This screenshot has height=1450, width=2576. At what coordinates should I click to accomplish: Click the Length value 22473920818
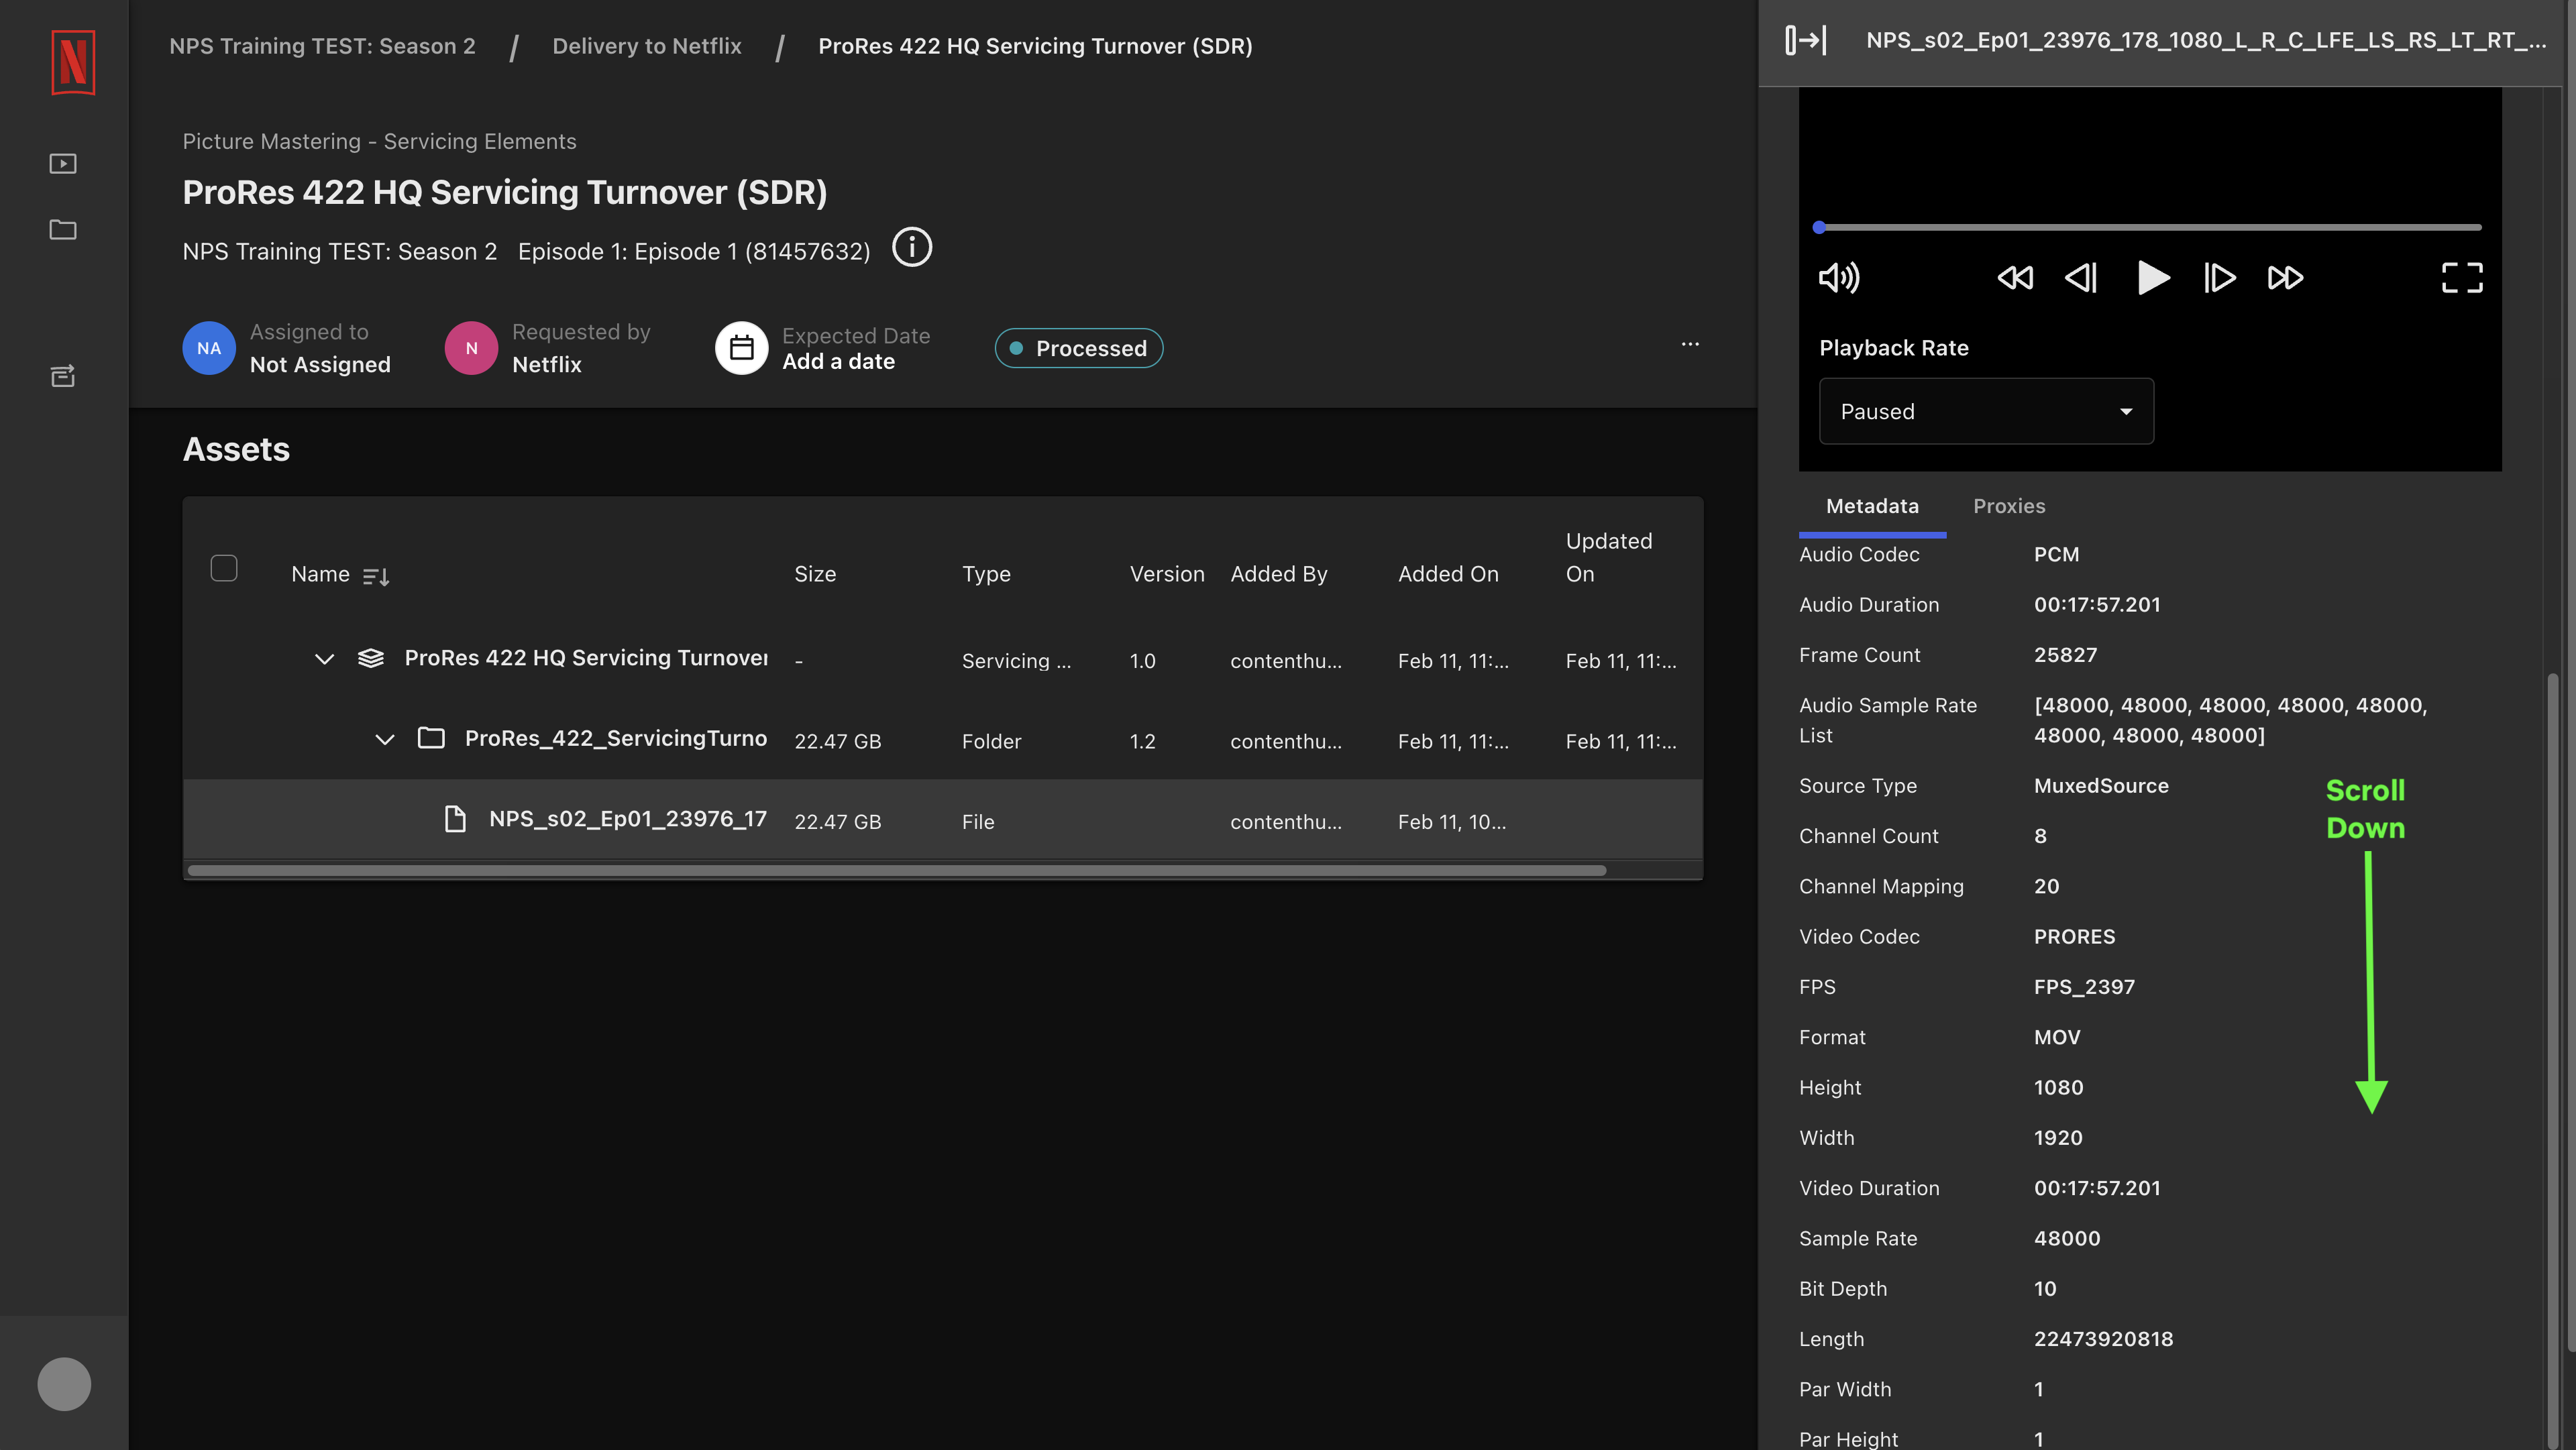click(2103, 1339)
